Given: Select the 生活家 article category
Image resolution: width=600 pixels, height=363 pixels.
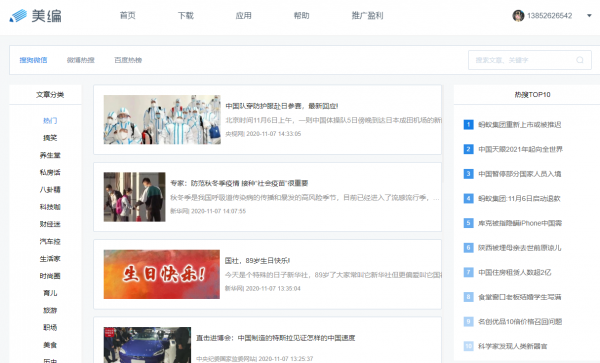Looking at the screenshot, I should pos(50,259).
